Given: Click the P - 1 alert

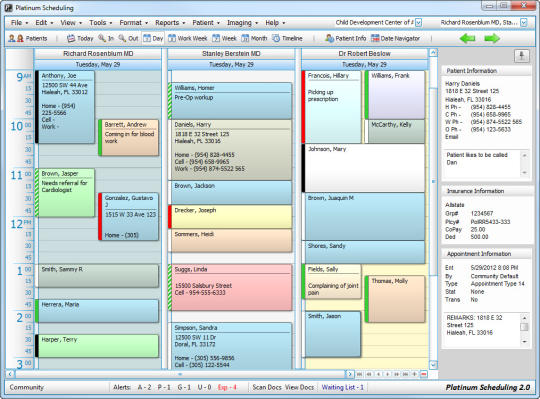Looking at the screenshot, I should (x=164, y=387).
